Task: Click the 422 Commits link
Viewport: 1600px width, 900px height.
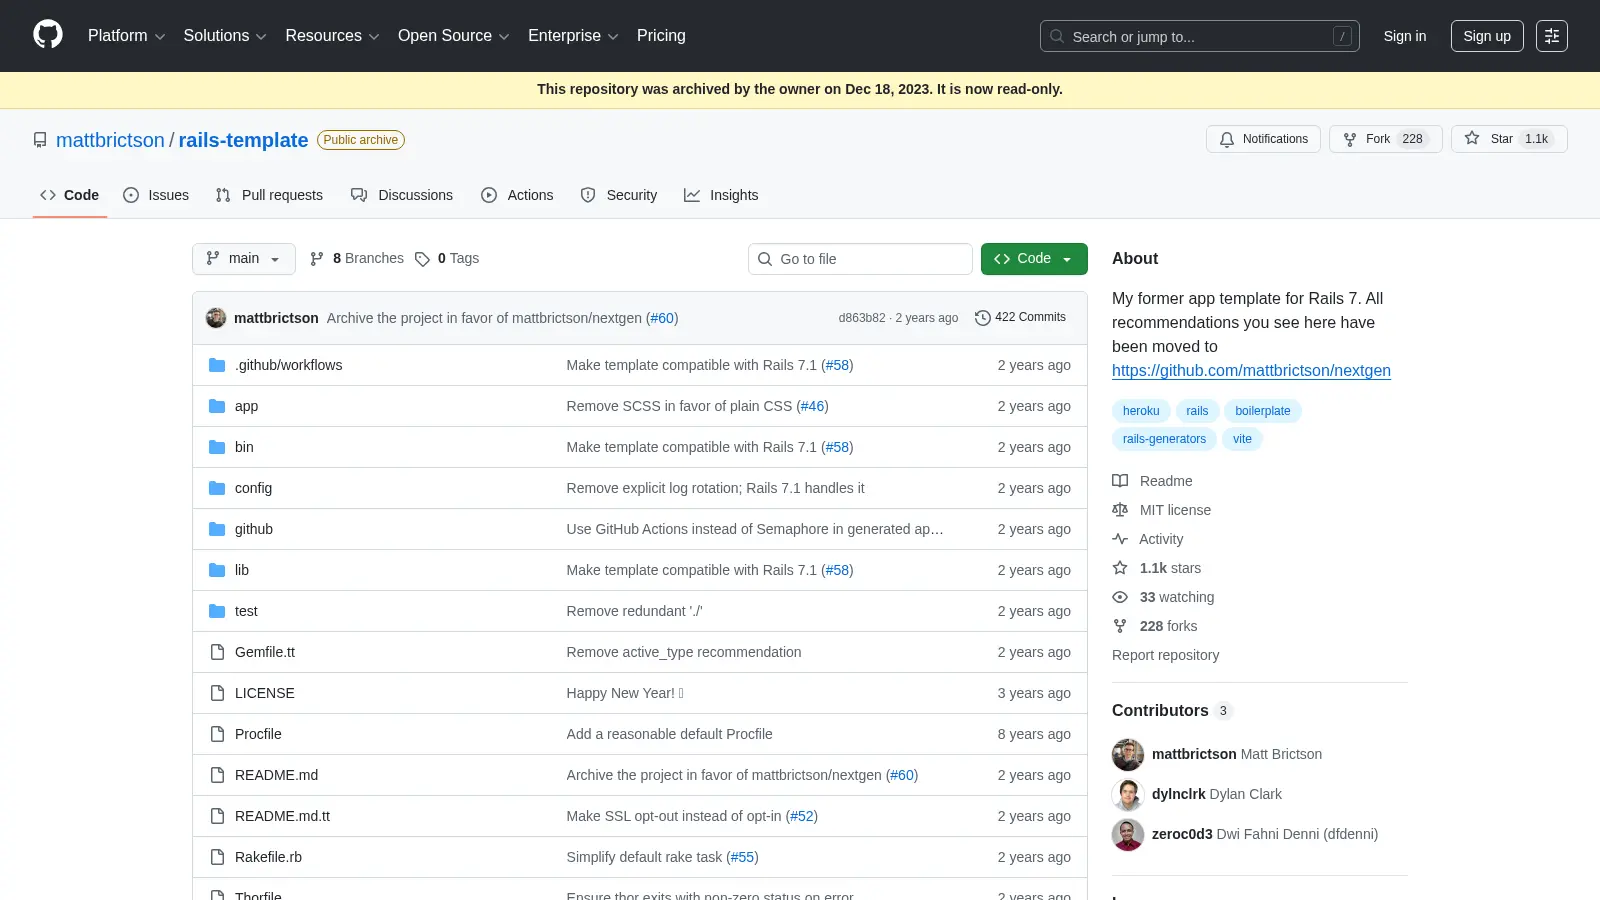Action: point(1021,317)
